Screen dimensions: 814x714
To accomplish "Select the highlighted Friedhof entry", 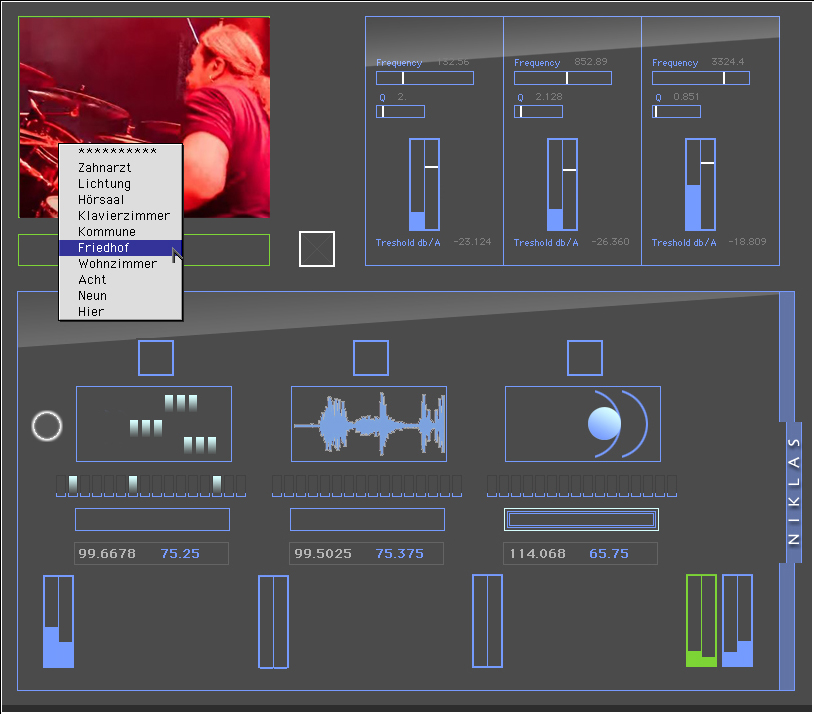I will (120, 248).
